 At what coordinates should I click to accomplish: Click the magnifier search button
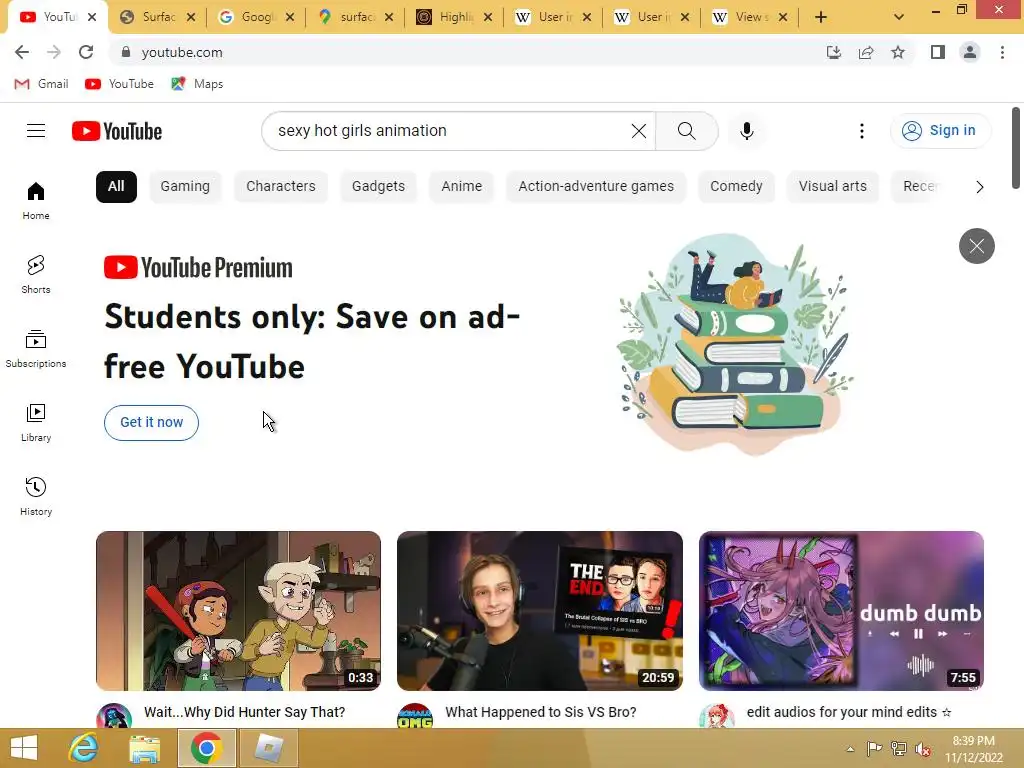[x=686, y=131]
